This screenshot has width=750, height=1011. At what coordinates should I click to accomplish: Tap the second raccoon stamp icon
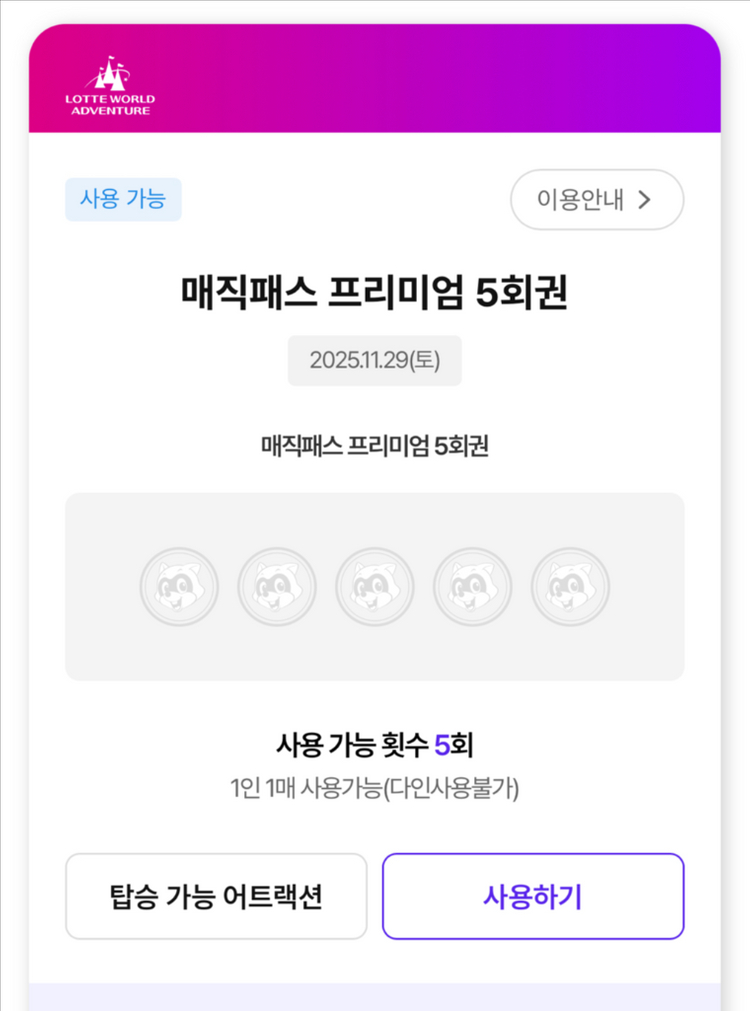pyautogui.click(x=277, y=587)
